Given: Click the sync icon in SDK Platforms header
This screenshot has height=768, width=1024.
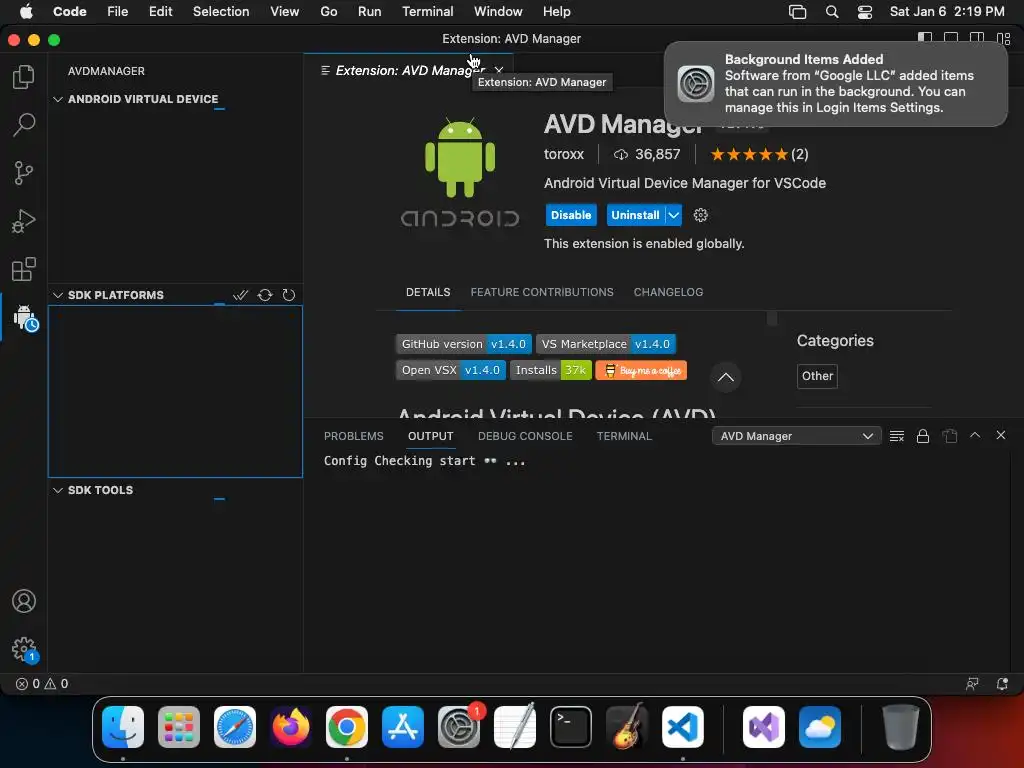Looking at the screenshot, I should coord(264,295).
